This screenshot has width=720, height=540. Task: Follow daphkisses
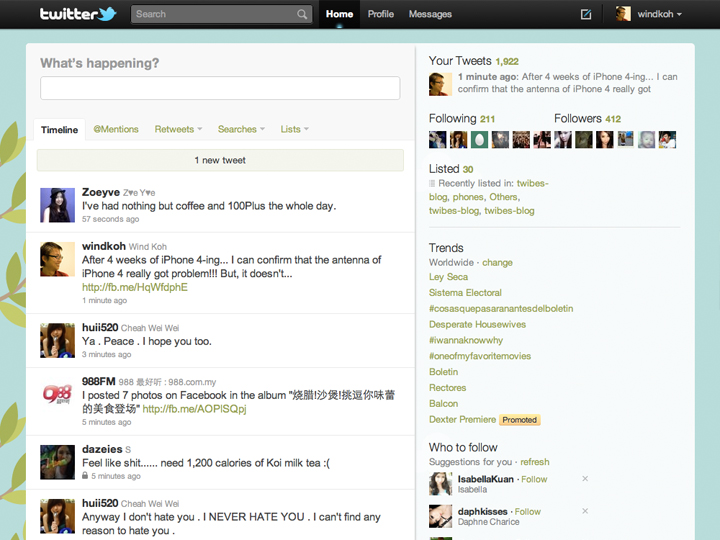tap(528, 512)
